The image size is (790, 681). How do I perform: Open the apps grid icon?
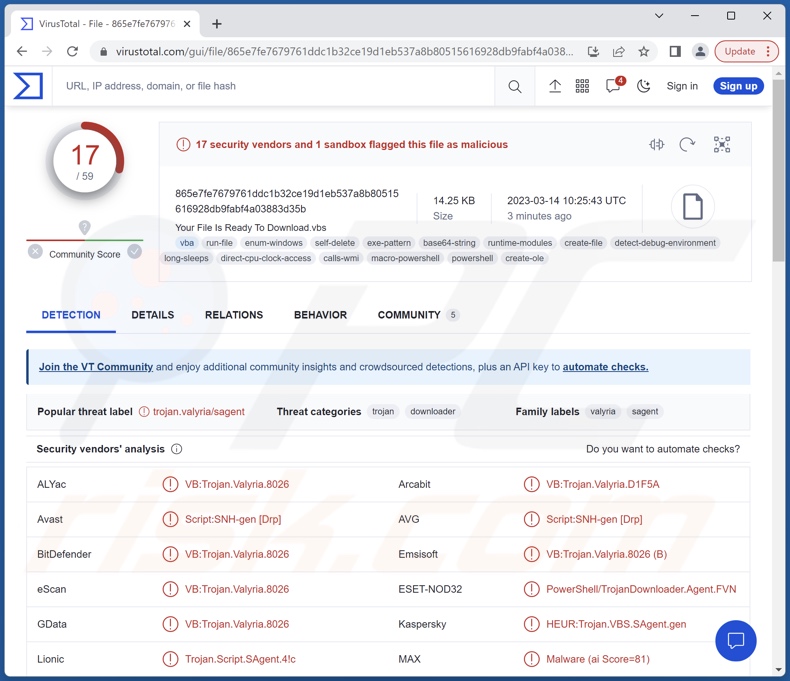582,86
